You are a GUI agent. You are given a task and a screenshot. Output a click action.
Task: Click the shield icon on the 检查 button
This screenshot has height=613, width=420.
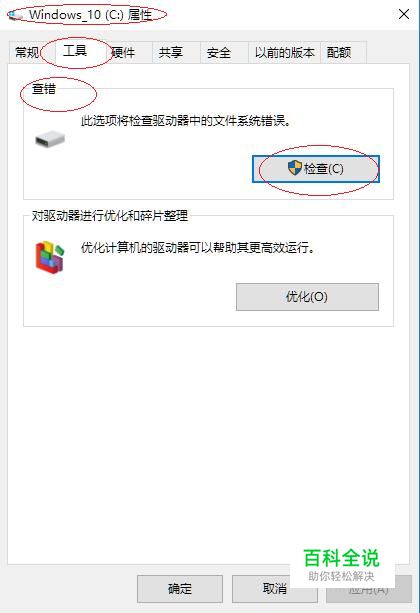coord(295,168)
